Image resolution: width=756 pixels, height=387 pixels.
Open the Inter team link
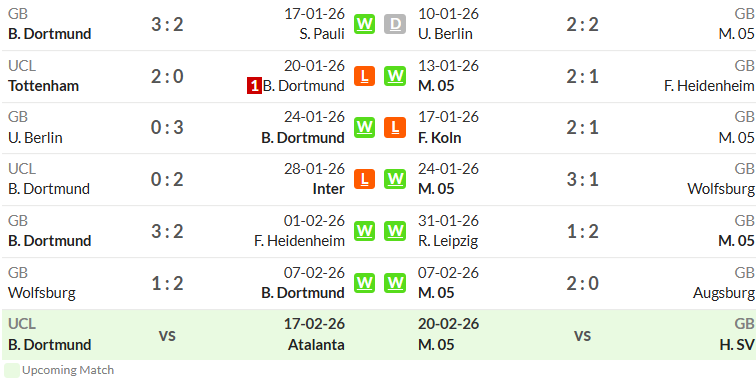point(328,189)
